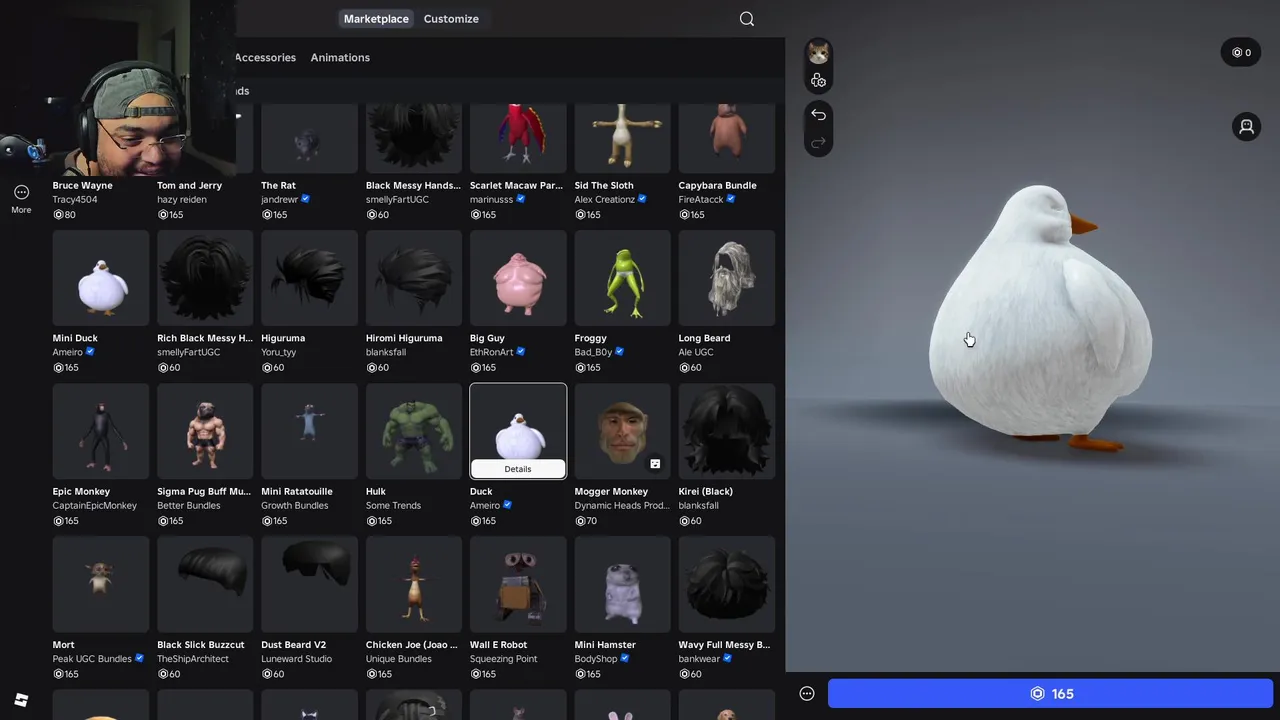
Task: Select the Kirei (Black) hair thumbnail
Action: pos(727,432)
